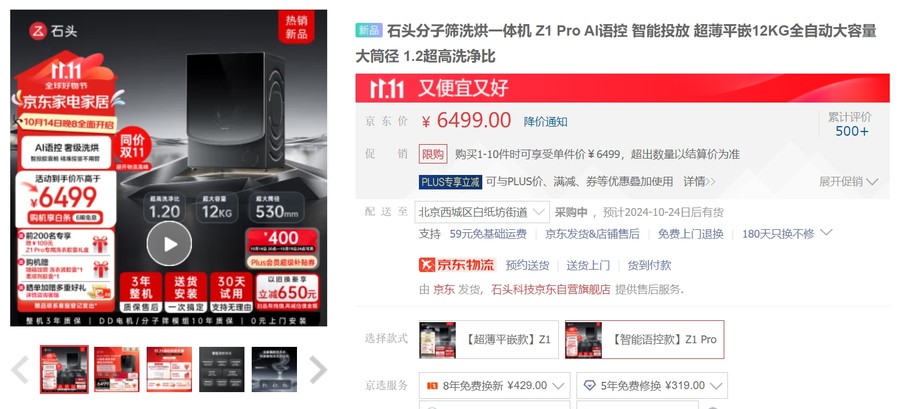View 500+ cumulative reviews
900x409 pixels.
click(x=851, y=131)
